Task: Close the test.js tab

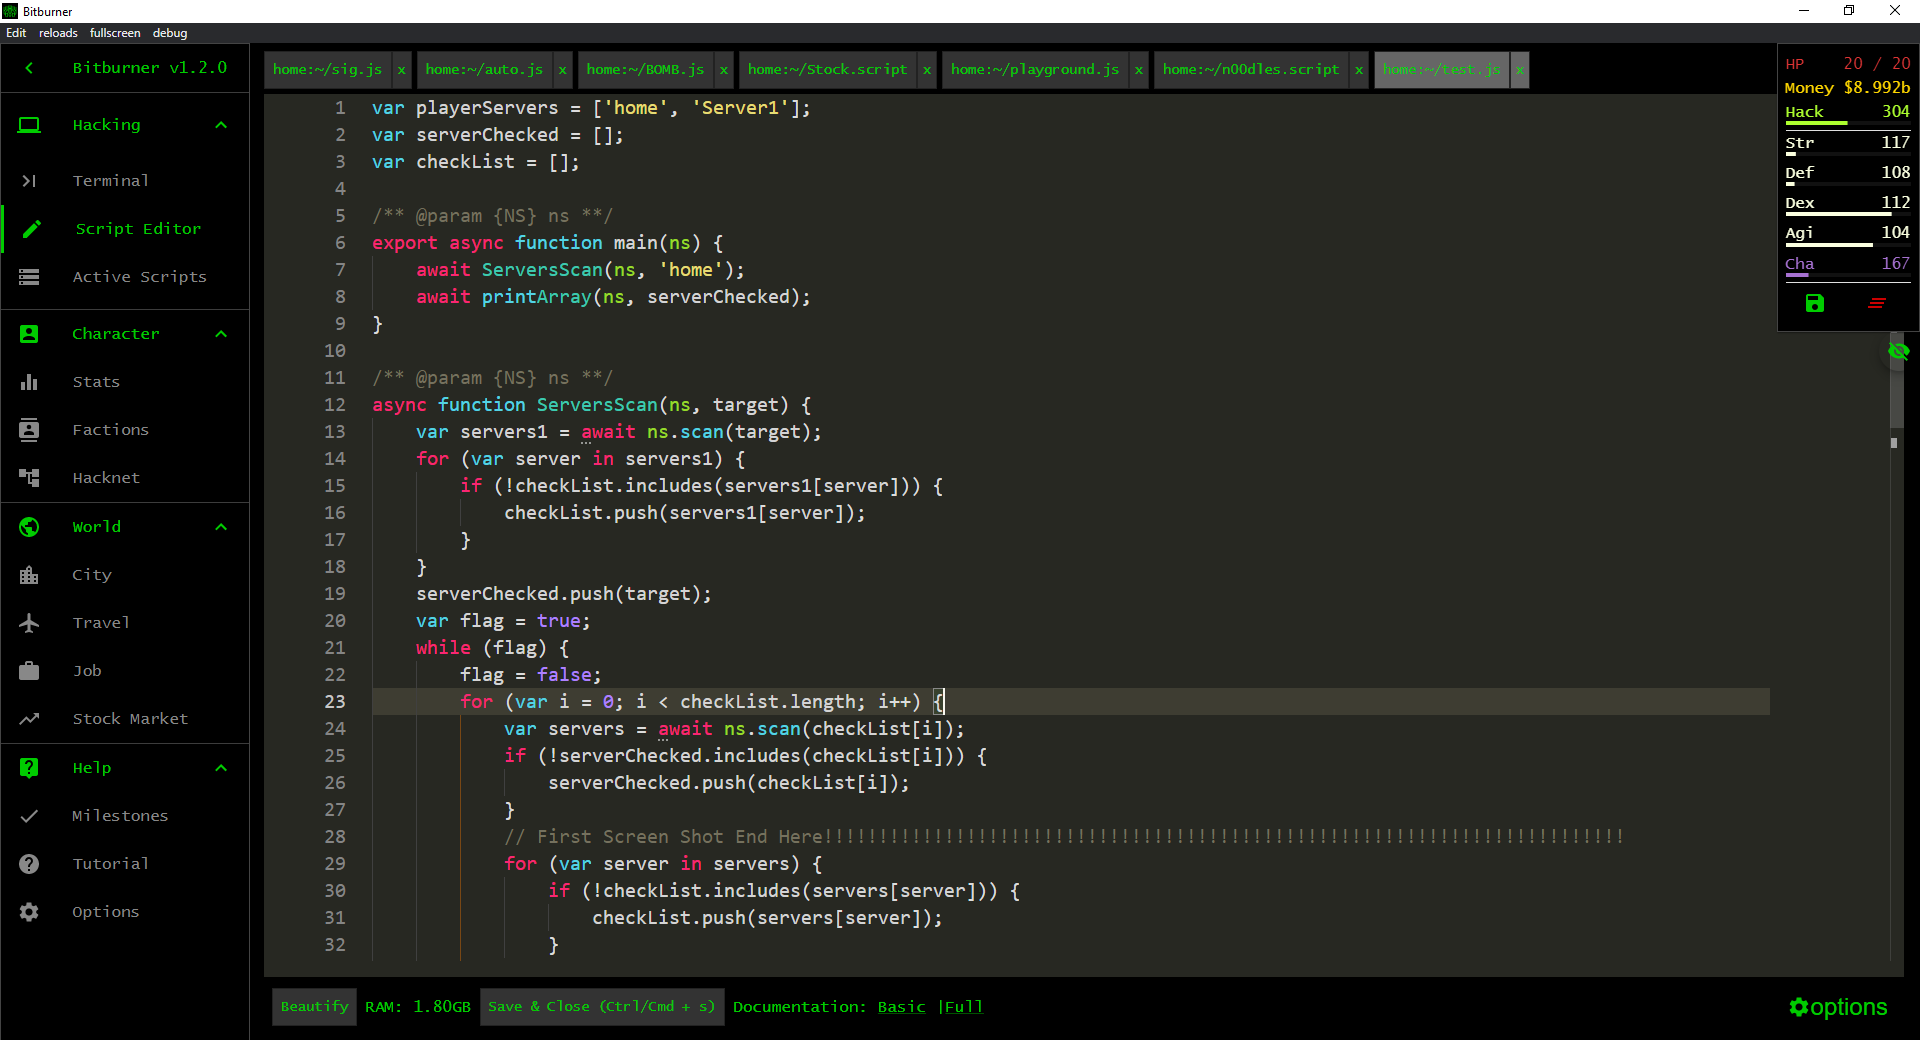Action: point(1519,70)
